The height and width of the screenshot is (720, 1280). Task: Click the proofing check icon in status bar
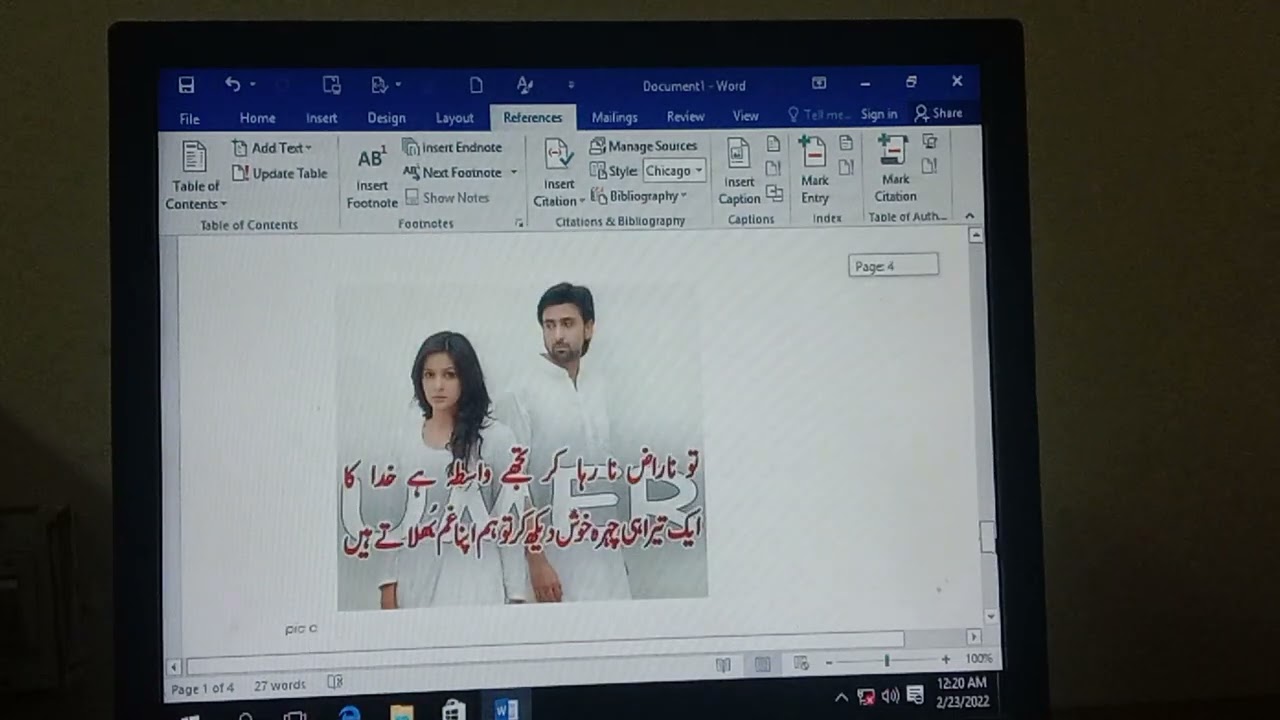[x=335, y=683]
